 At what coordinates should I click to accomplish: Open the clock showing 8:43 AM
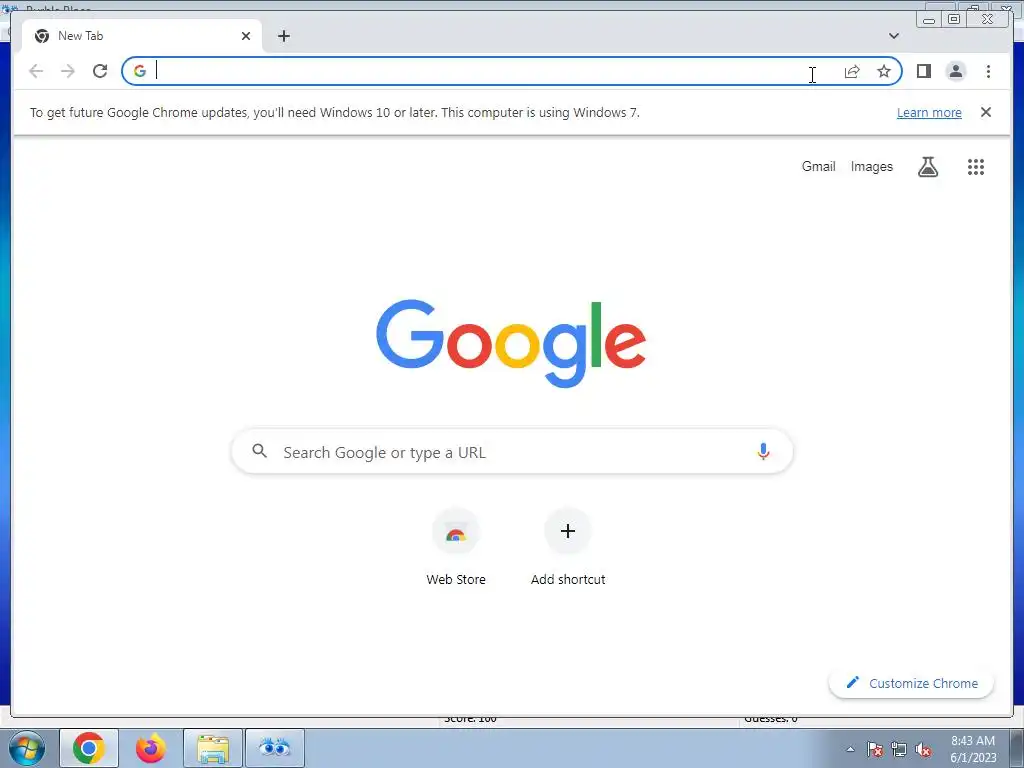tap(972, 749)
